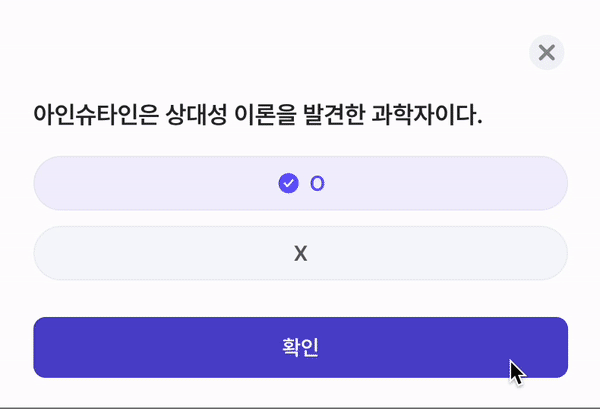Click the purple checkmark icon beside O
The height and width of the screenshot is (409, 600).
[288, 183]
